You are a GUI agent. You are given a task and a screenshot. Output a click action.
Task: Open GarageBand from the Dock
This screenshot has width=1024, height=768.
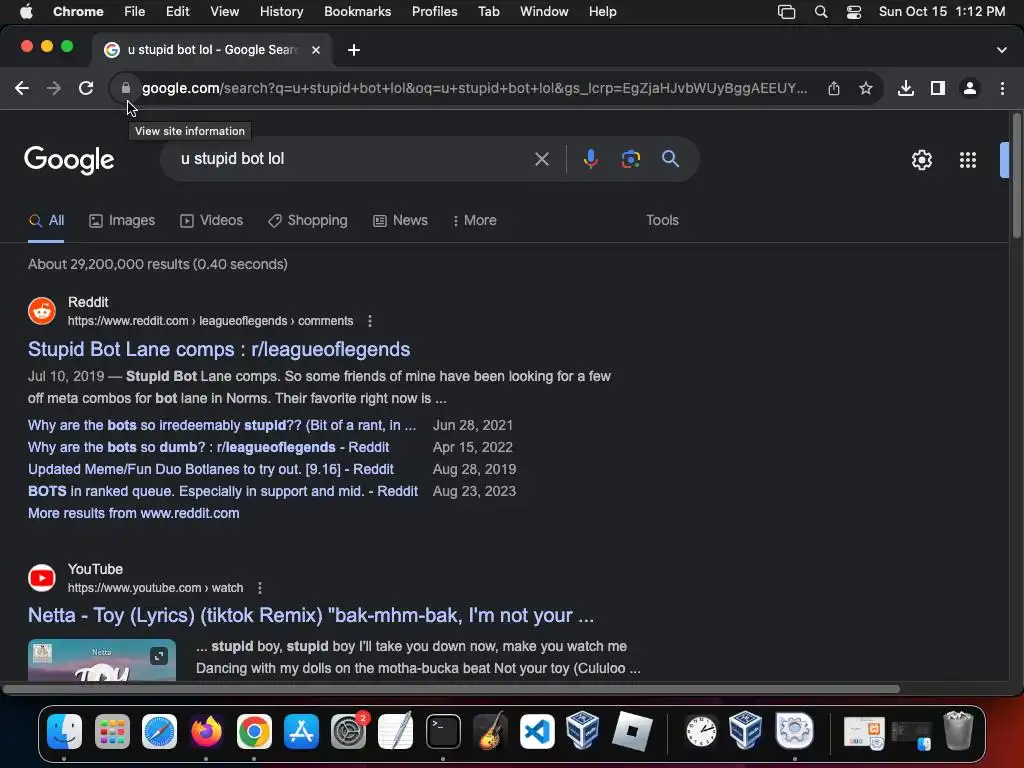pos(490,731)
